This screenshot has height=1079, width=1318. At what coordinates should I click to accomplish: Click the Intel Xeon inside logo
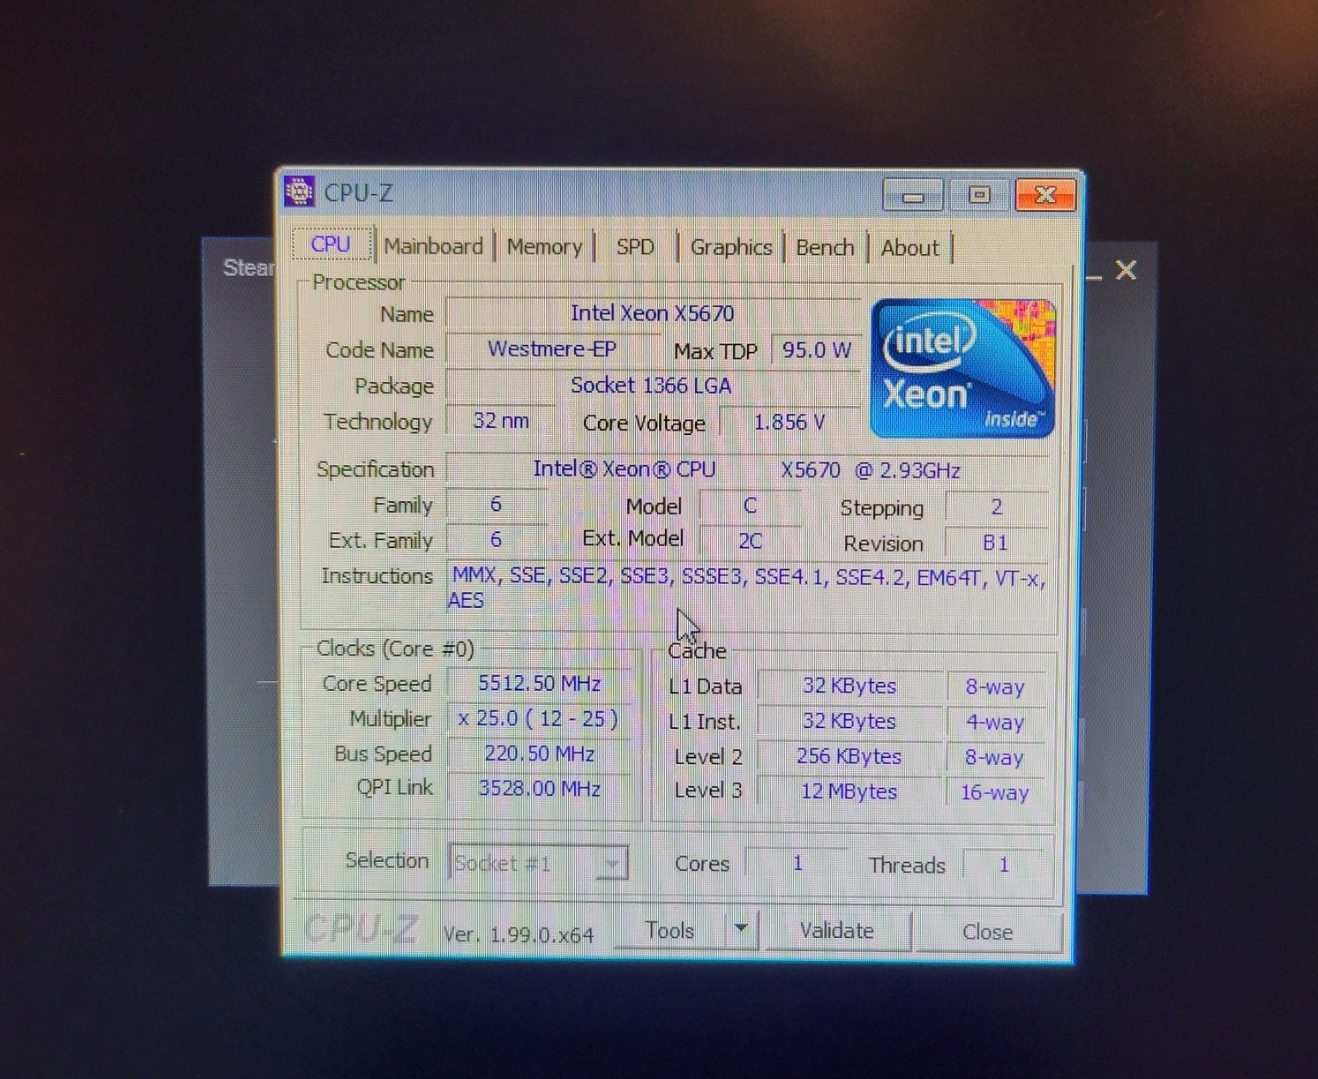point(963,368)
